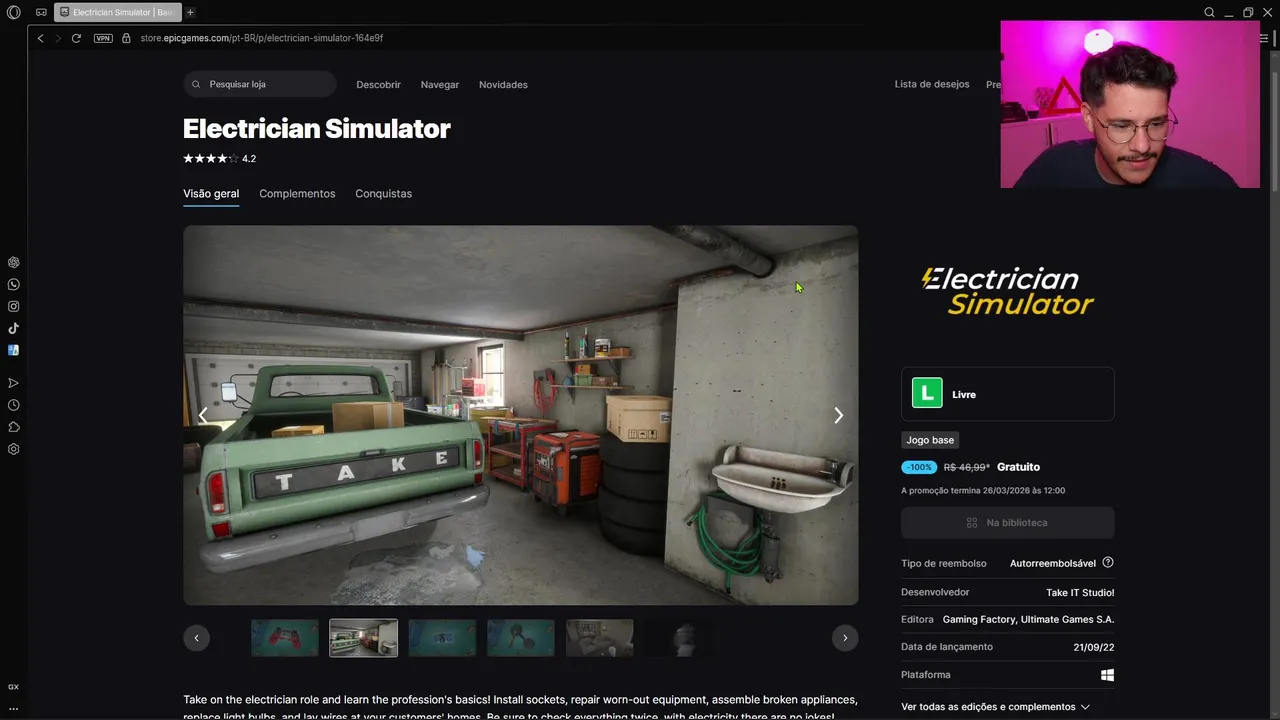Open Take IT Studio! developer link

point(1080,593)
